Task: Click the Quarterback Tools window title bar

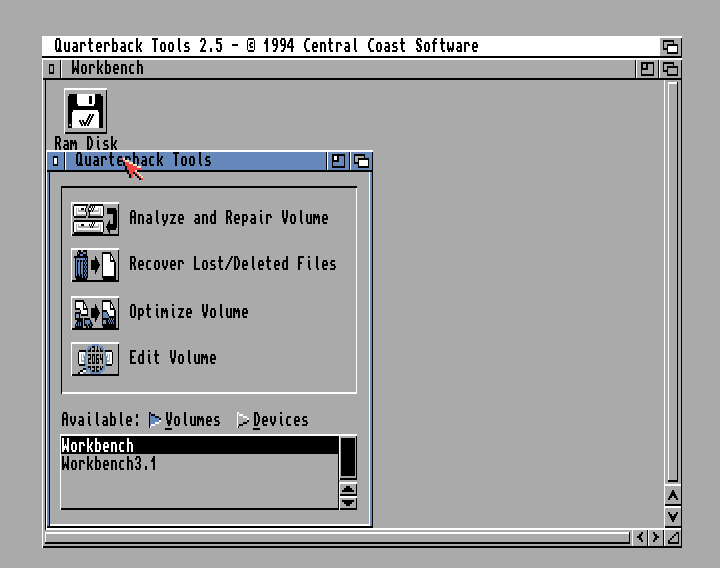Action: (196, 161)
